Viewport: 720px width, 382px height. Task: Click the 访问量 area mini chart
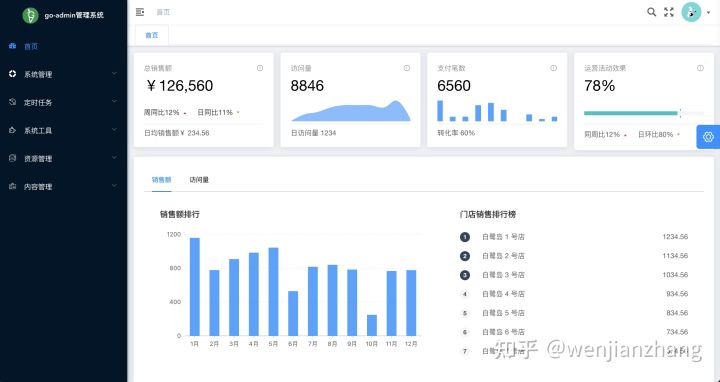[351, 111]
